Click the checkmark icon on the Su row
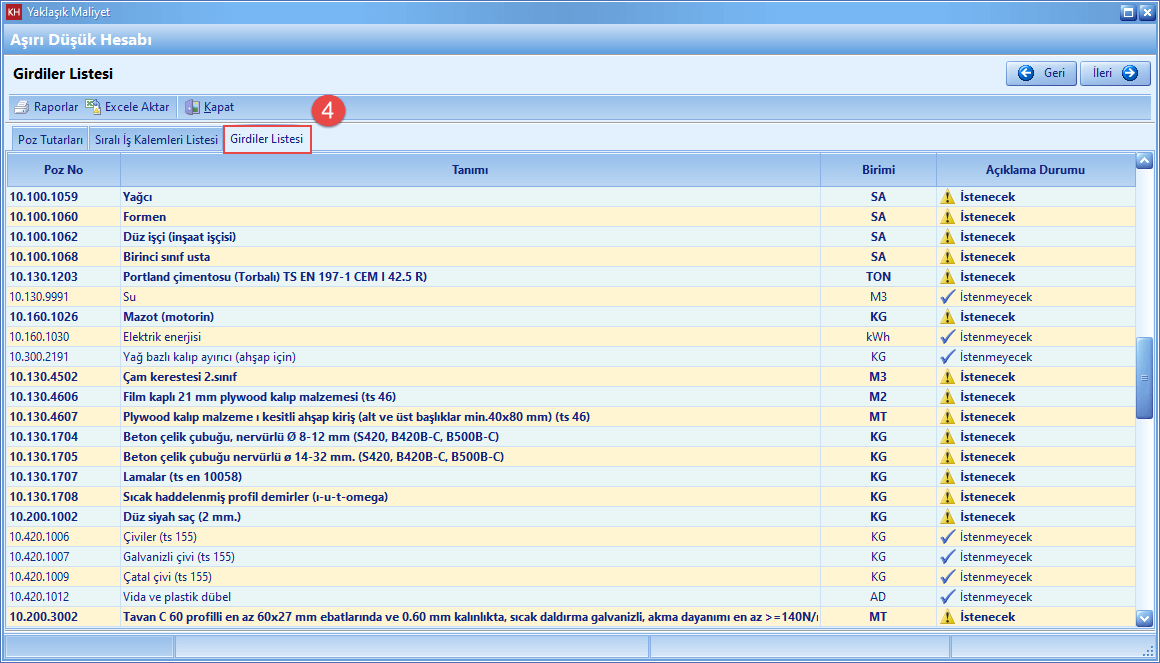This screenshot has width=1160, height=663. click(947, 297)
